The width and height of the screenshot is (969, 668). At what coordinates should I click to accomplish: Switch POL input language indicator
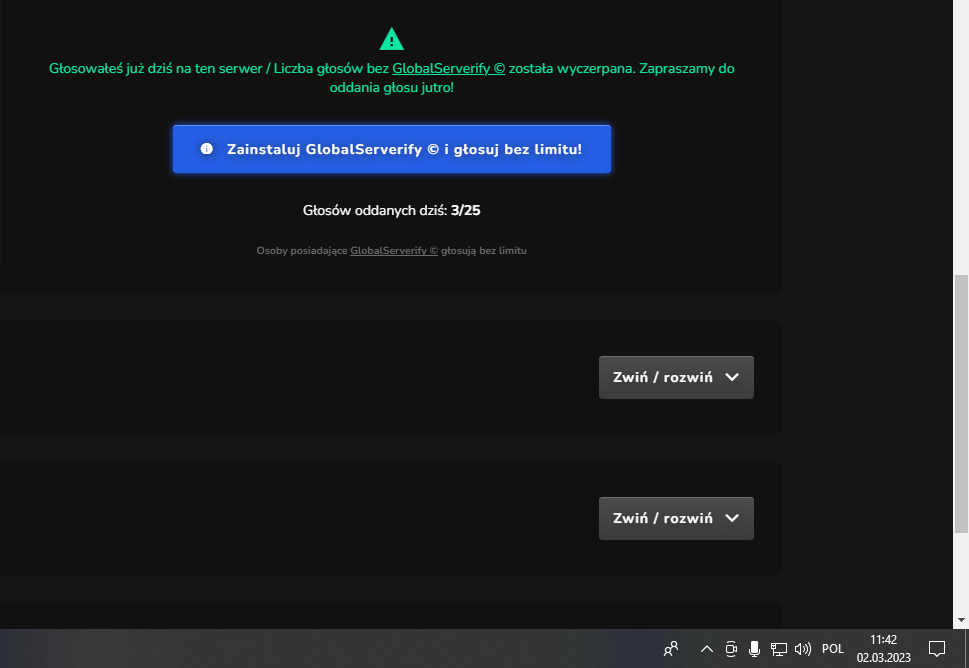coord(832,649)
